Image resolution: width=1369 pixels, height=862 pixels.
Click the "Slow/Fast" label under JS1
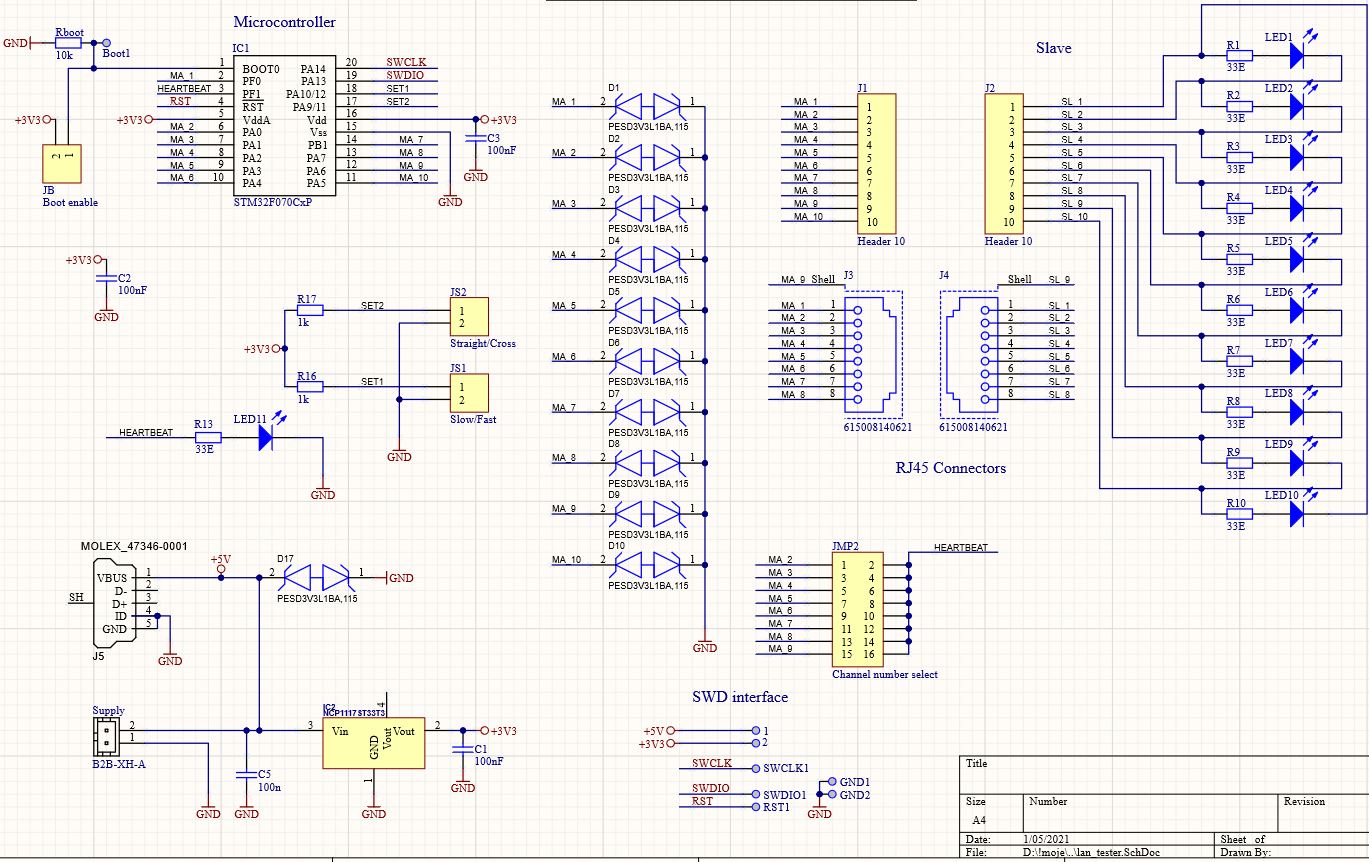[x=473, y=419]
